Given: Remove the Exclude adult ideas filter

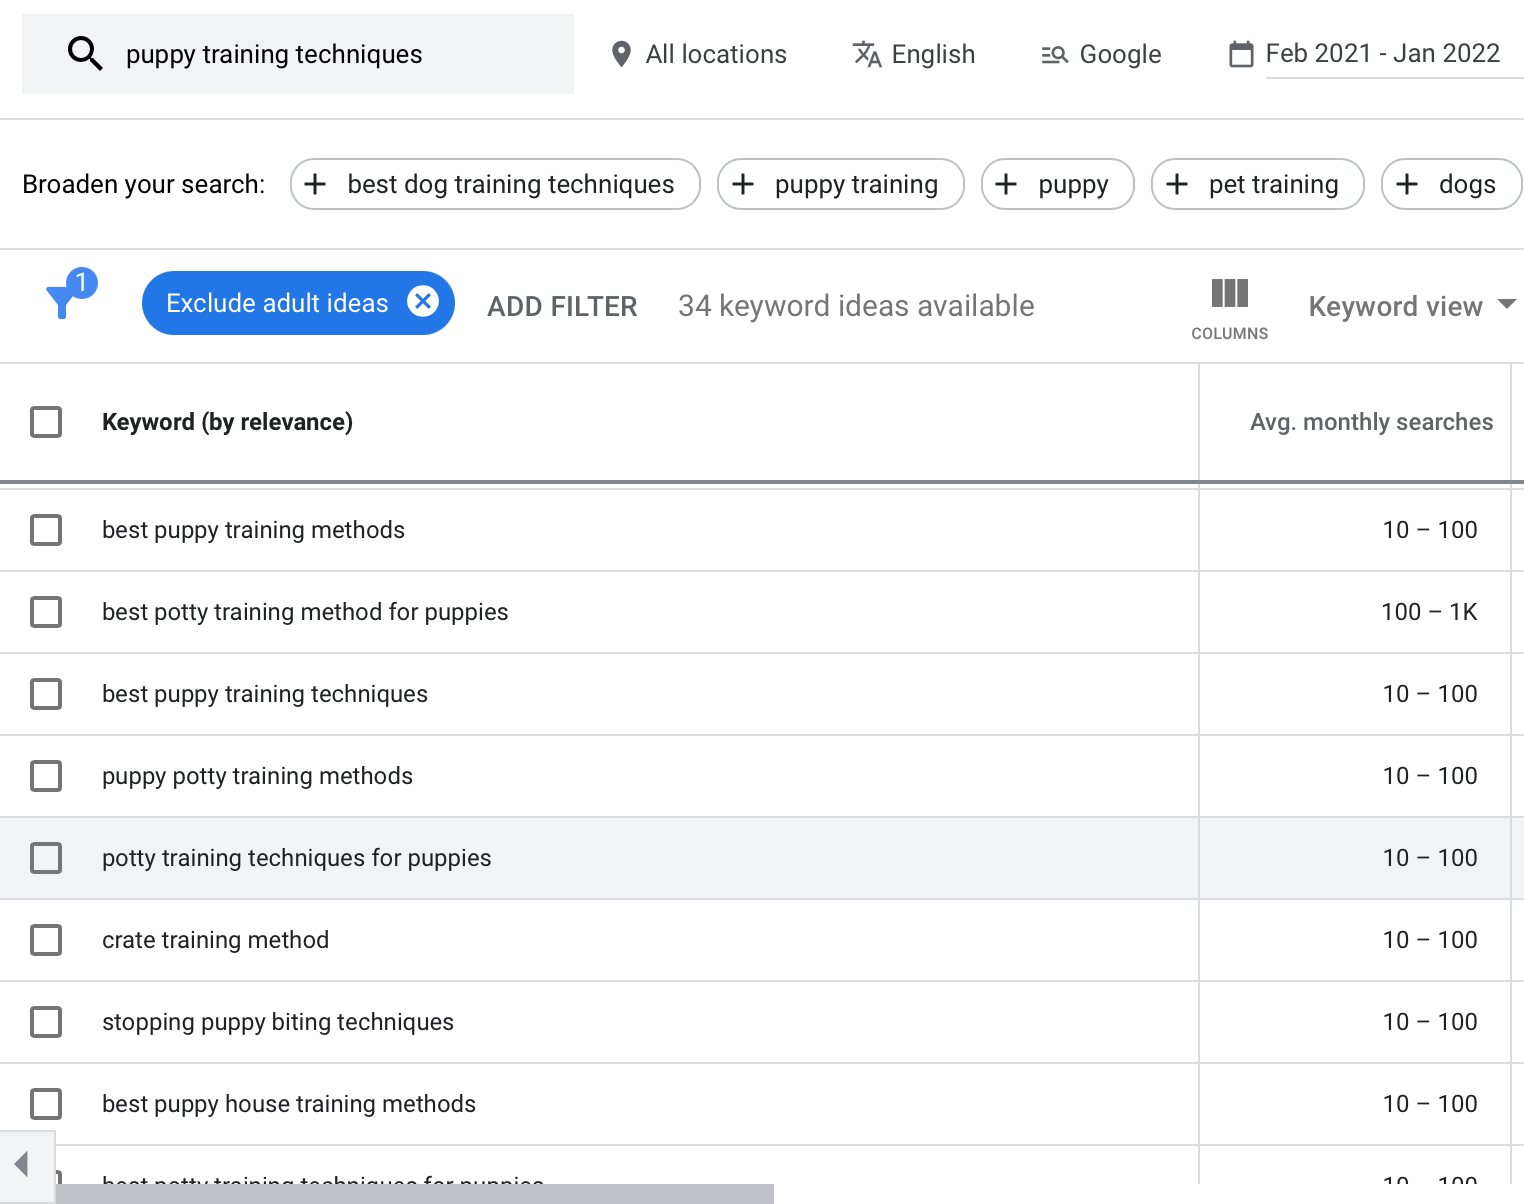Looking at the screenshot, I should tap(423, 301).
